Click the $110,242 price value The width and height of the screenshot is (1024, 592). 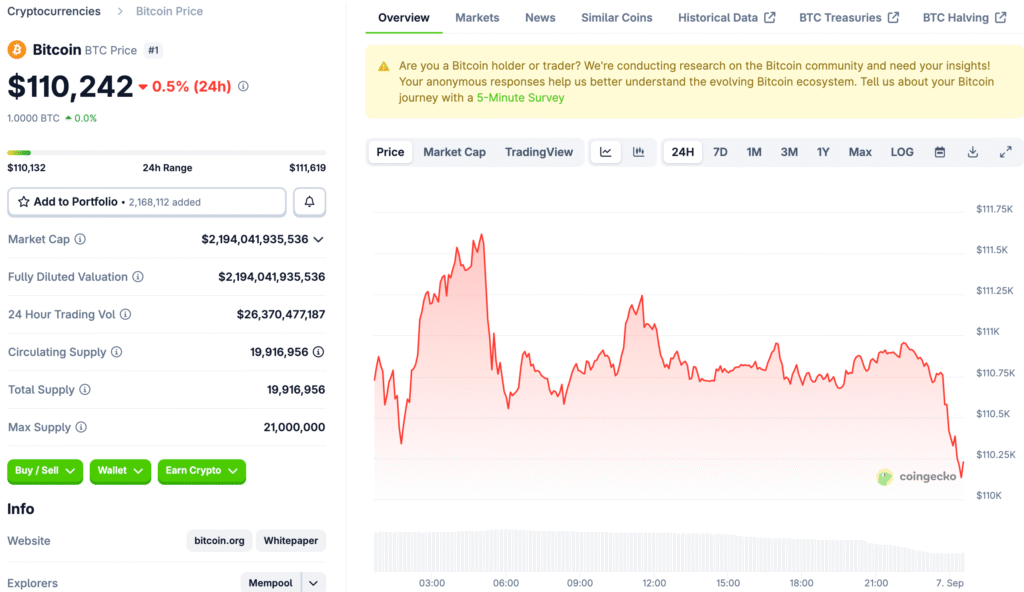[x=71, y=87]
